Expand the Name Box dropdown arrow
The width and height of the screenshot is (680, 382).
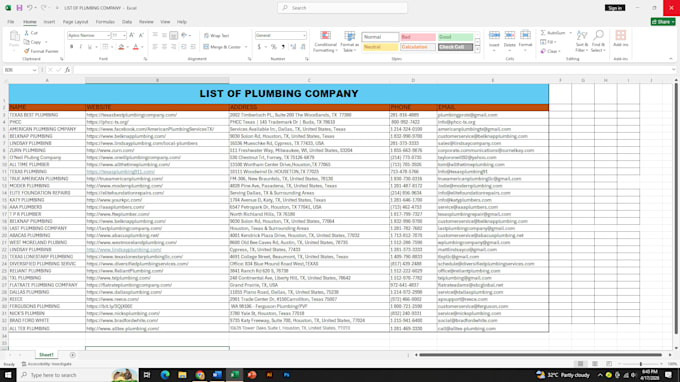coord(34,70)
